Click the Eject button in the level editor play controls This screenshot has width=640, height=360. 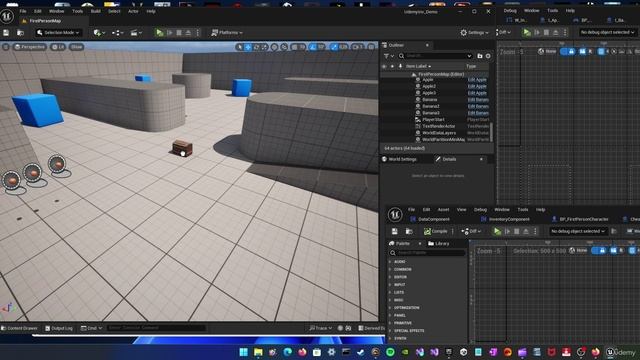[x=188, y=33]
